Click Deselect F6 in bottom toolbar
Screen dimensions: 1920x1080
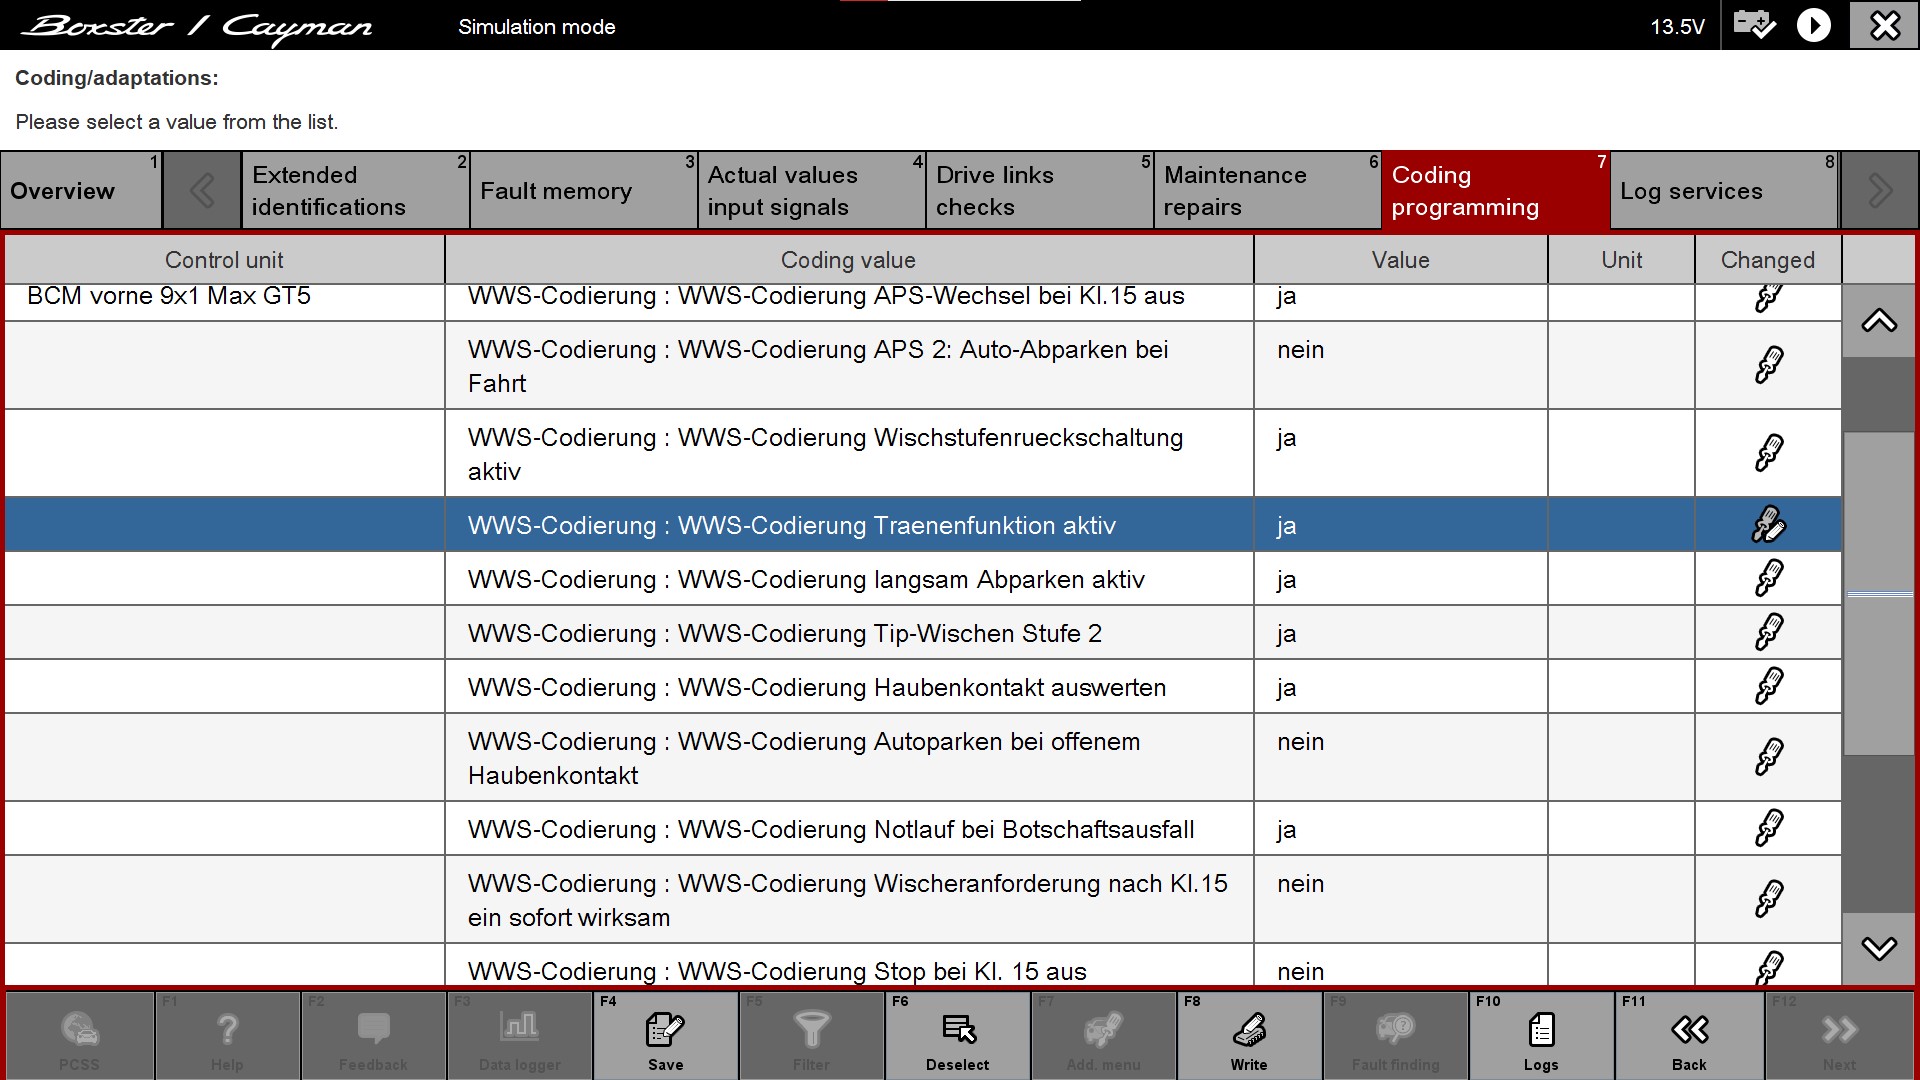957,1036
